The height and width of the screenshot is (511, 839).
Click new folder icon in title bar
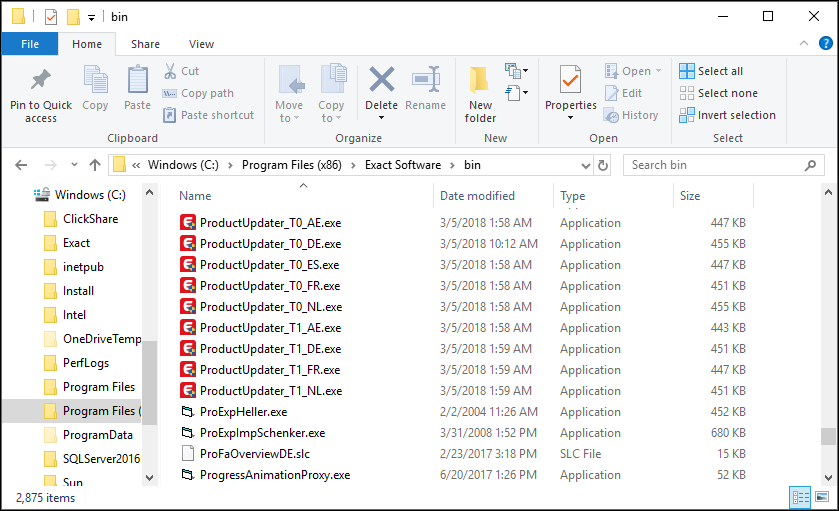[x=73, y=17]
